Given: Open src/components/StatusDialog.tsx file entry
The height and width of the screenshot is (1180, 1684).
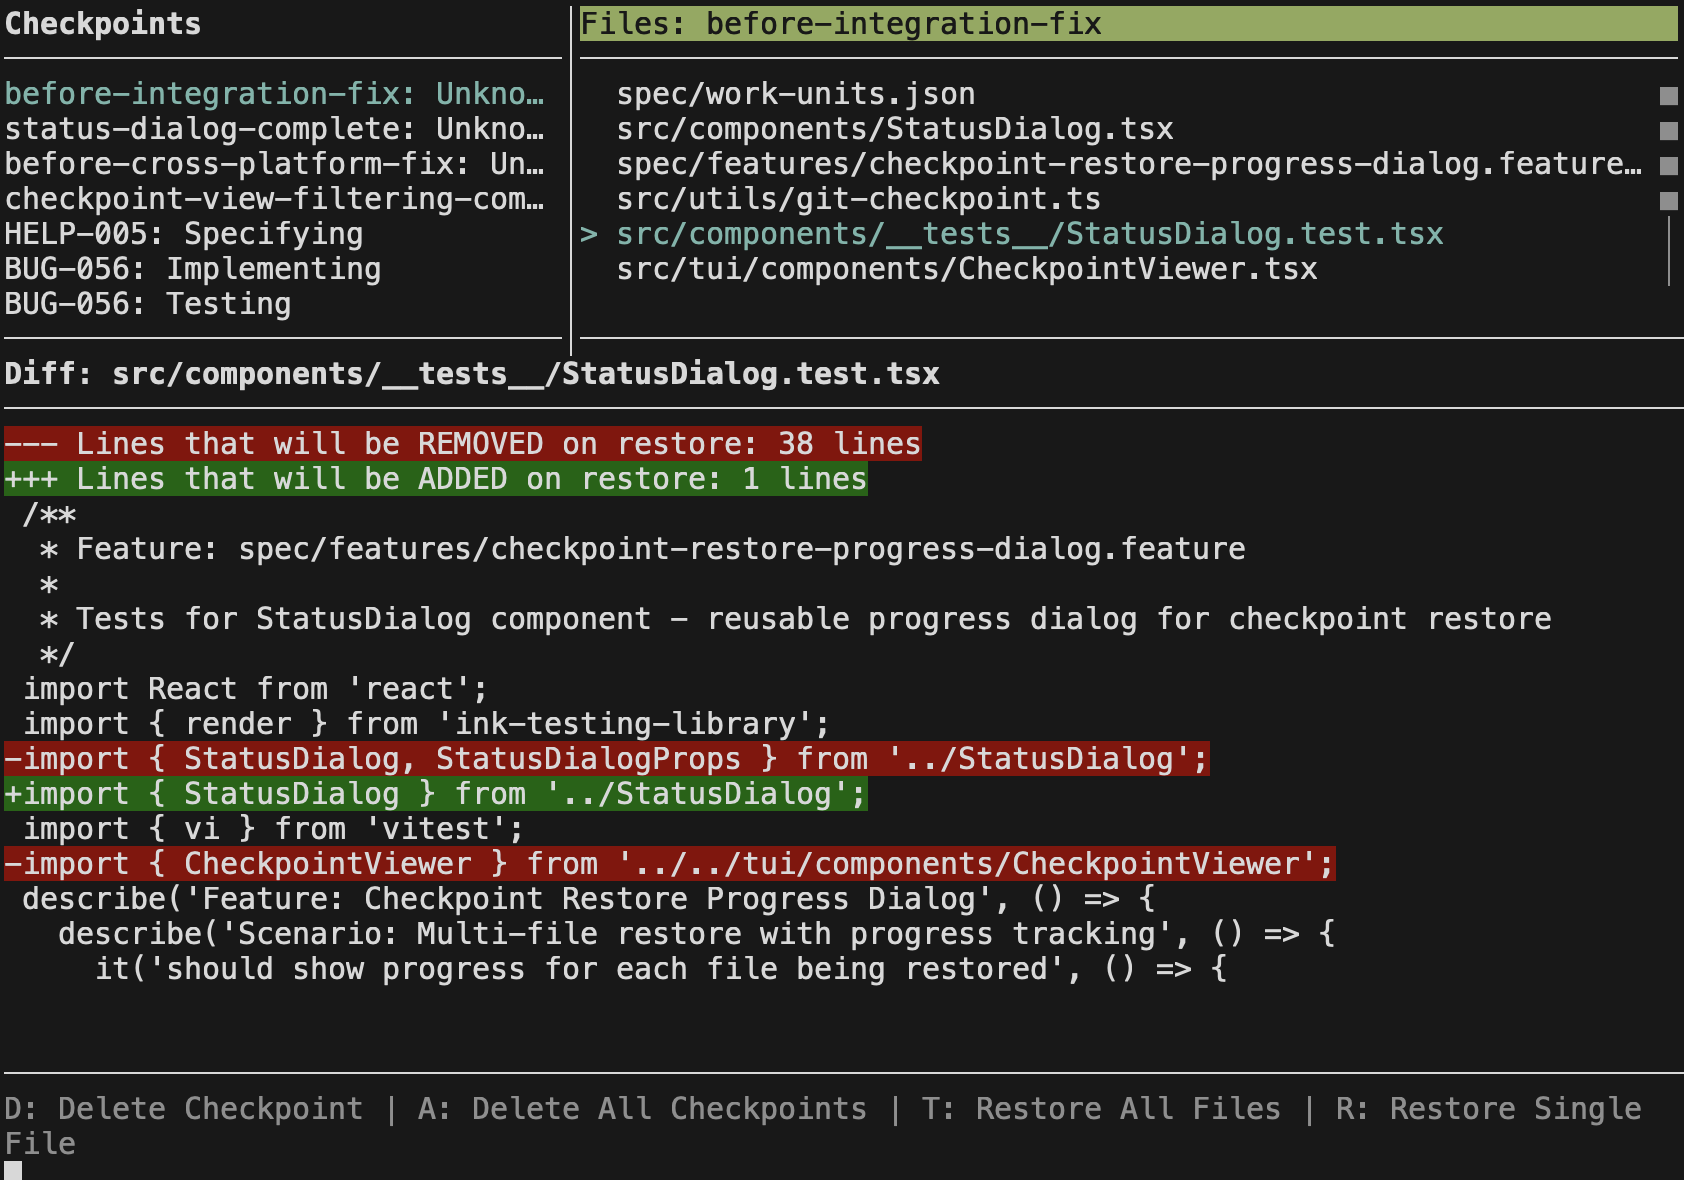Looking at the screenshot, I should point(895,129).
